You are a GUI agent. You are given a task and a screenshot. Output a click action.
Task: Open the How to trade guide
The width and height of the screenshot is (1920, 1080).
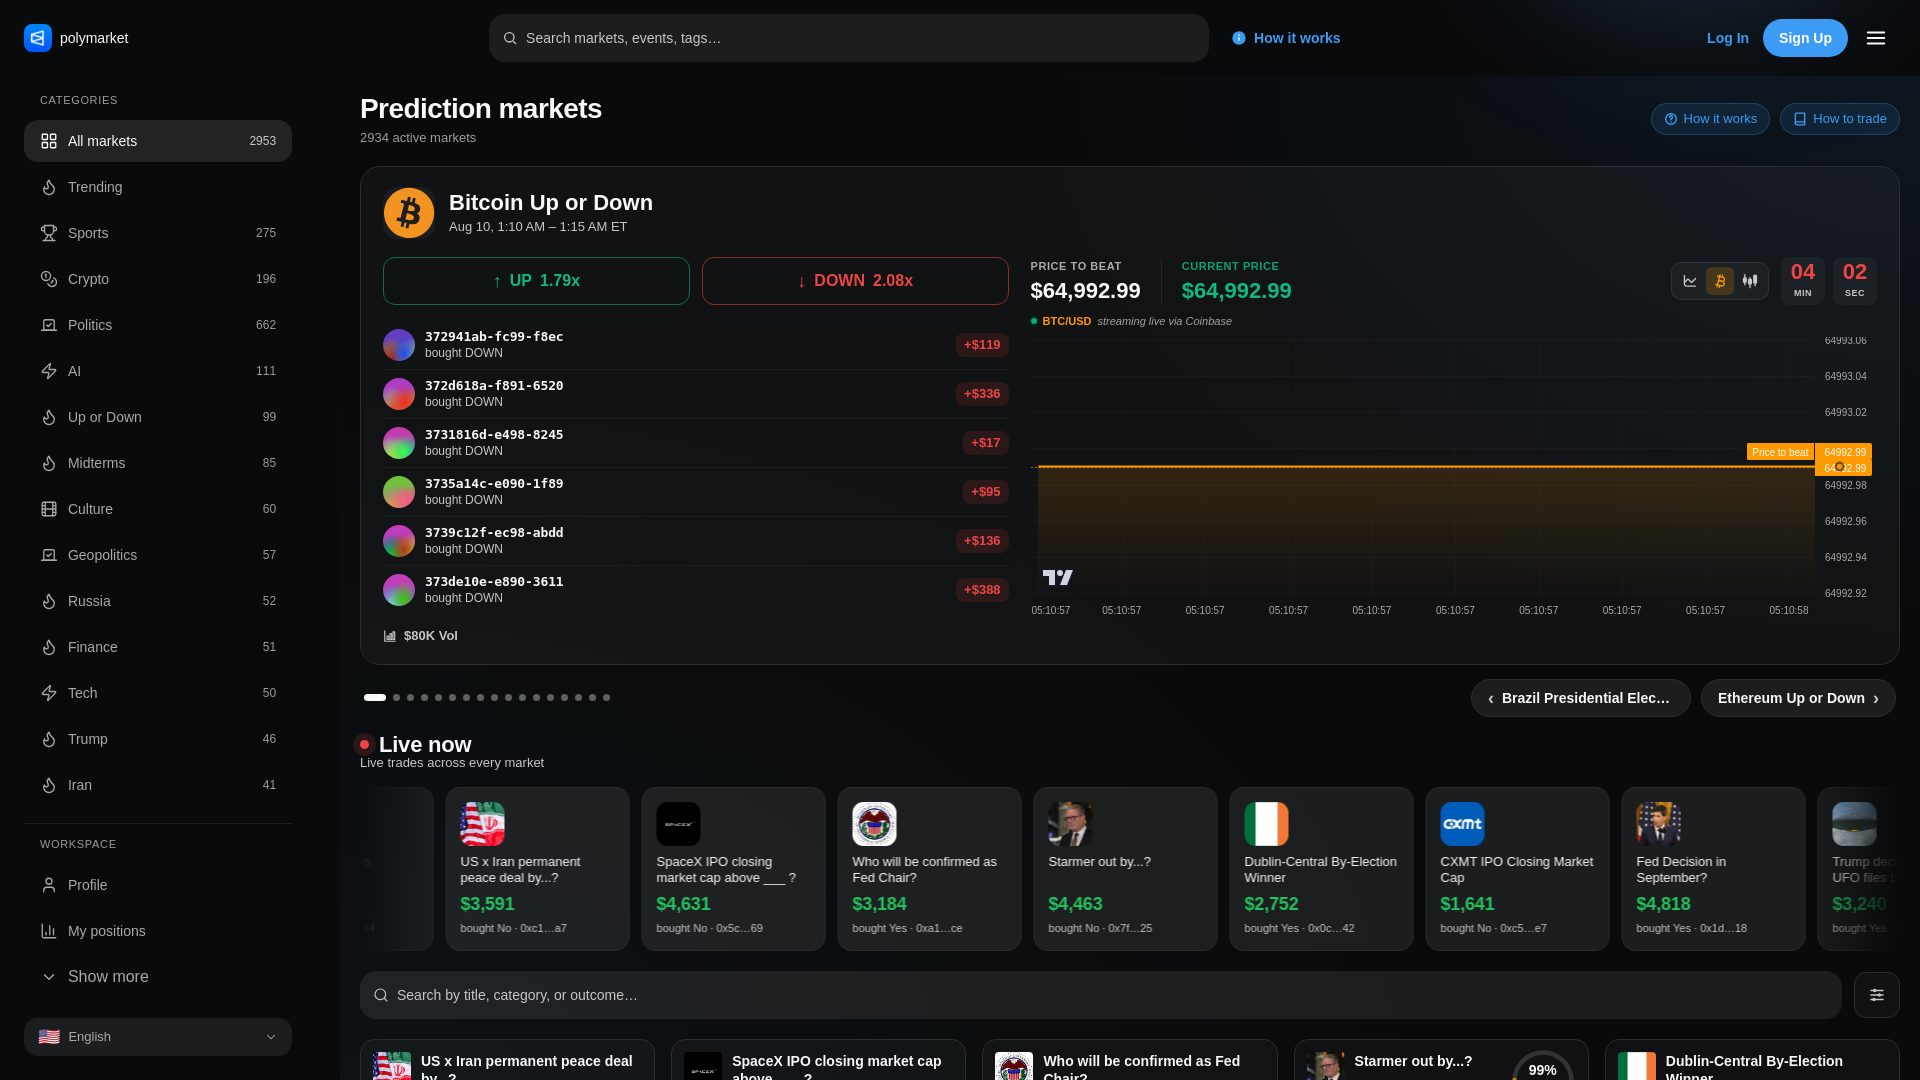(x=1839, y=119)
